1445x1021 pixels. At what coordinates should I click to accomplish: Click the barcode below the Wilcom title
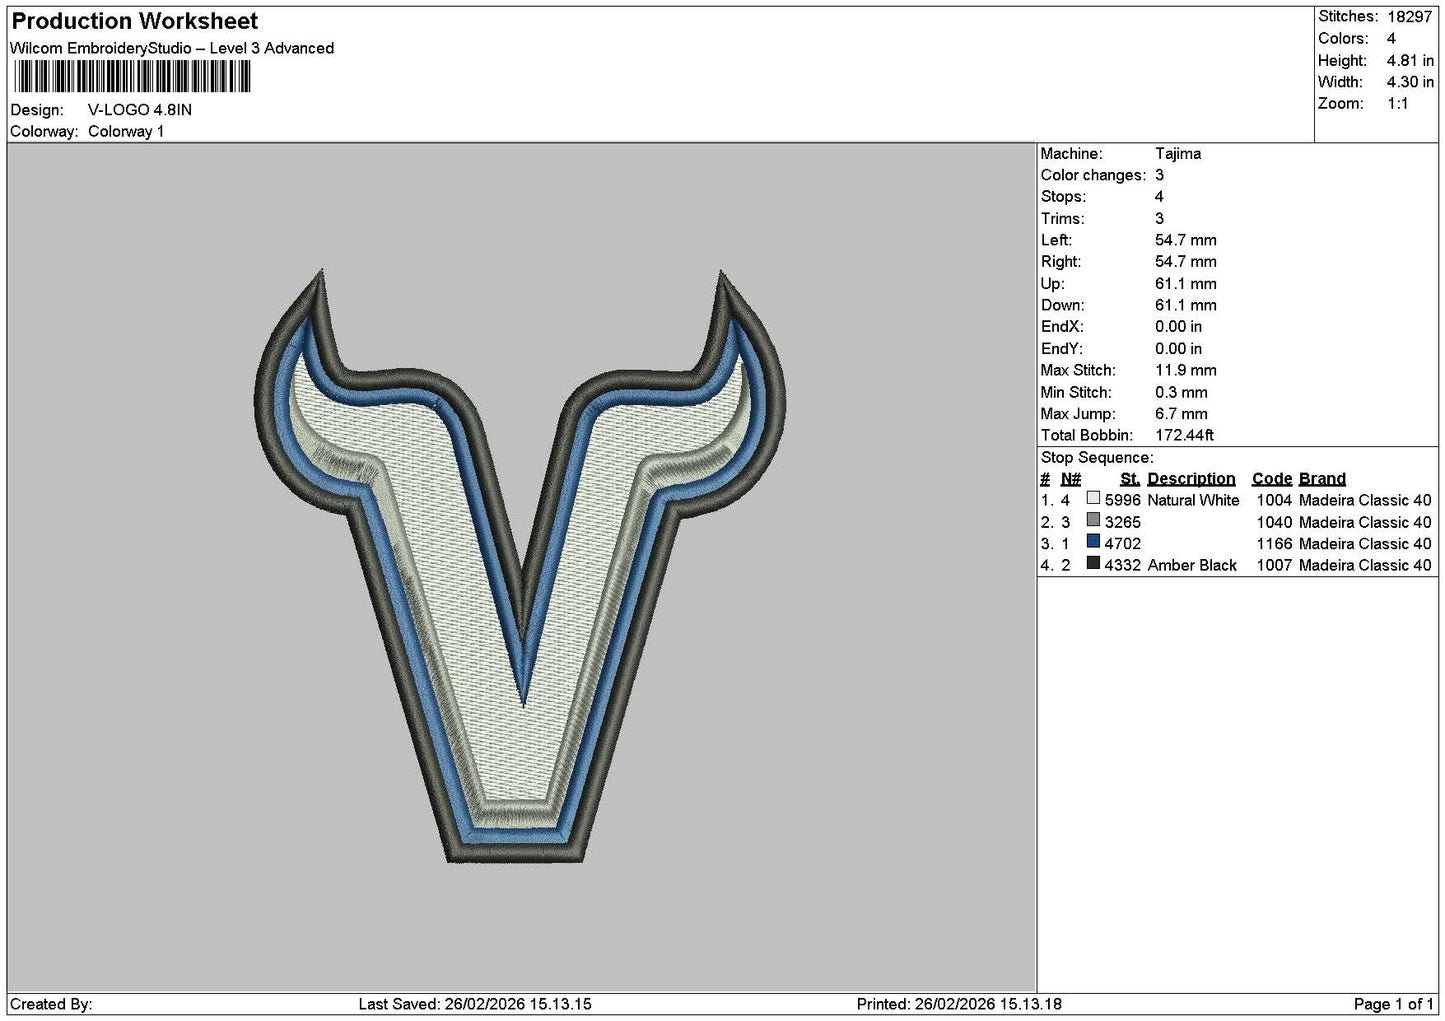pos(132,77)
